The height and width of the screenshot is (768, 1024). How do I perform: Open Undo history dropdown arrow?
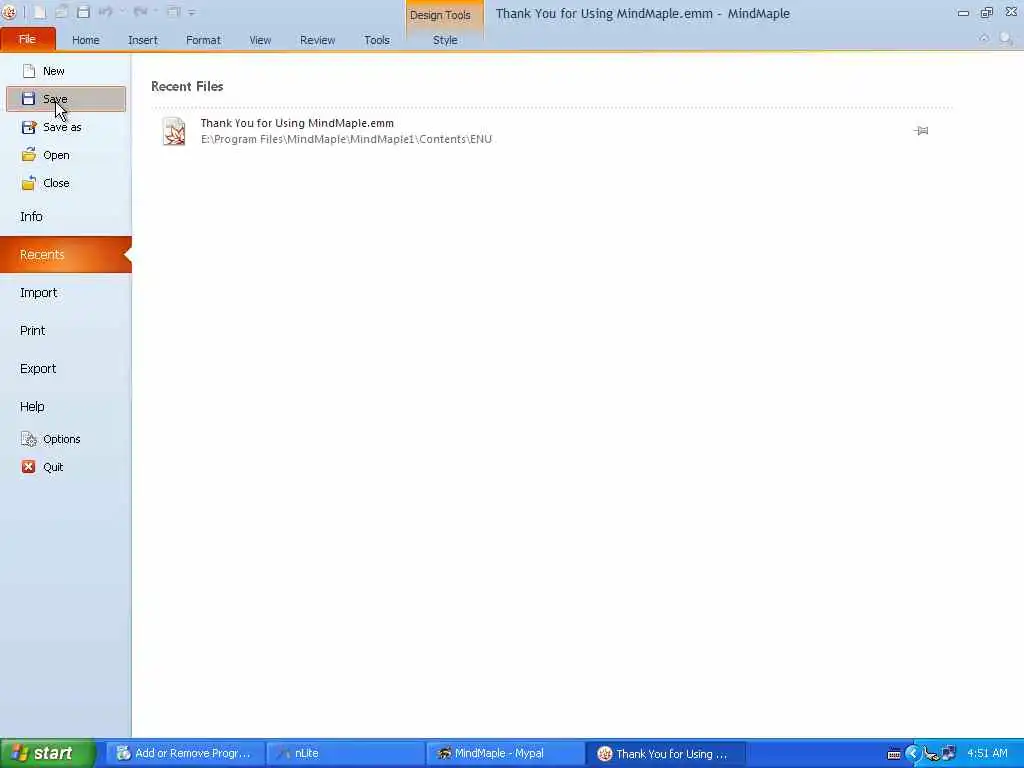click(x=122, y=12)
